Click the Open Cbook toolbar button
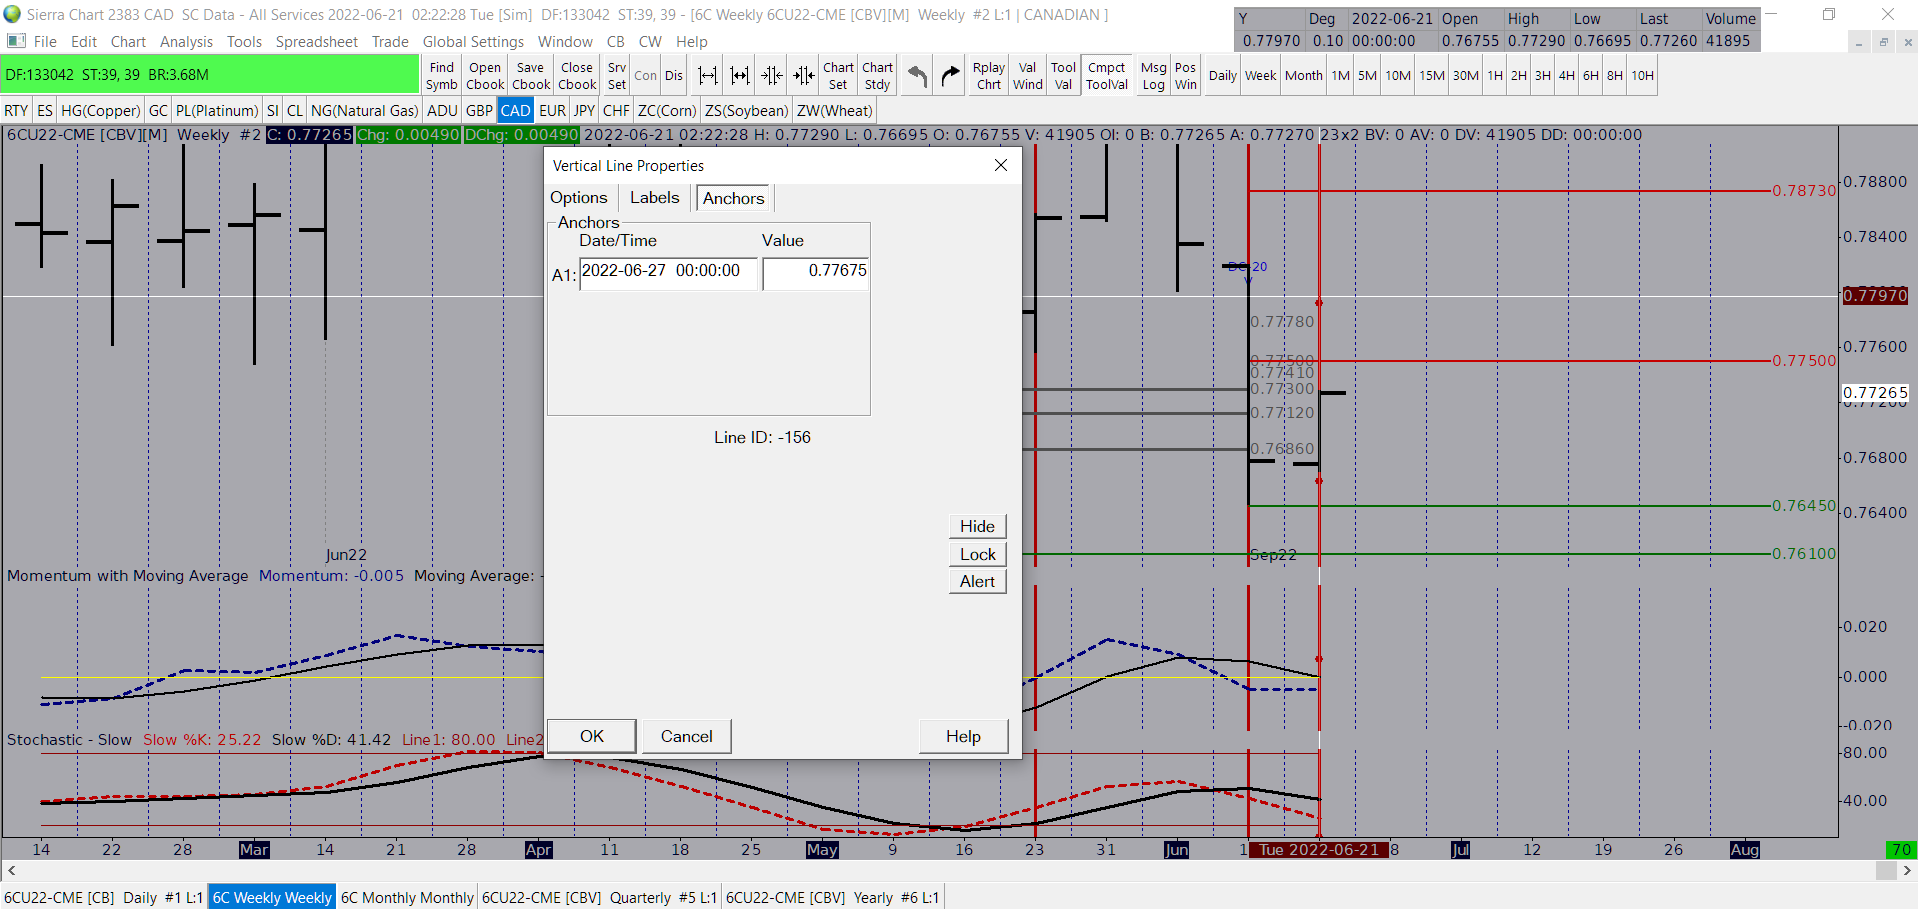 tap(485, 76)
